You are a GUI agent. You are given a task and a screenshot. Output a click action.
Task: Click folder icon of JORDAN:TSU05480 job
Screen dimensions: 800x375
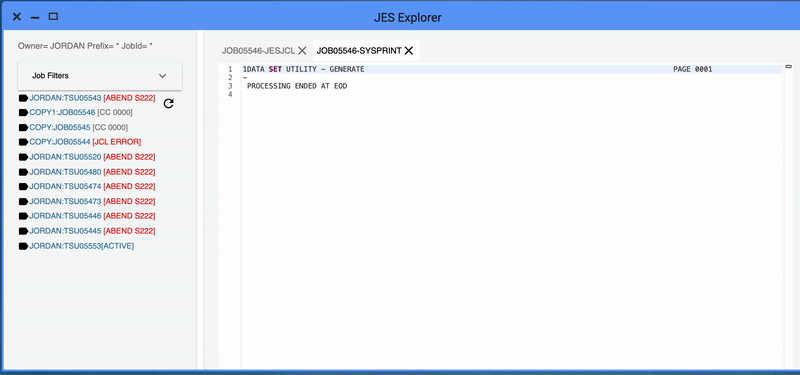click(23, 172)
